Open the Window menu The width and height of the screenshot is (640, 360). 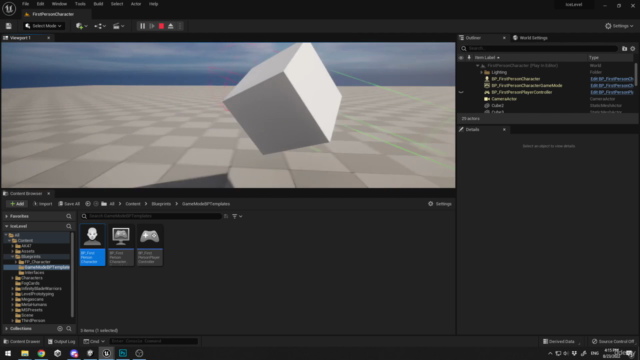pos(59,4)
